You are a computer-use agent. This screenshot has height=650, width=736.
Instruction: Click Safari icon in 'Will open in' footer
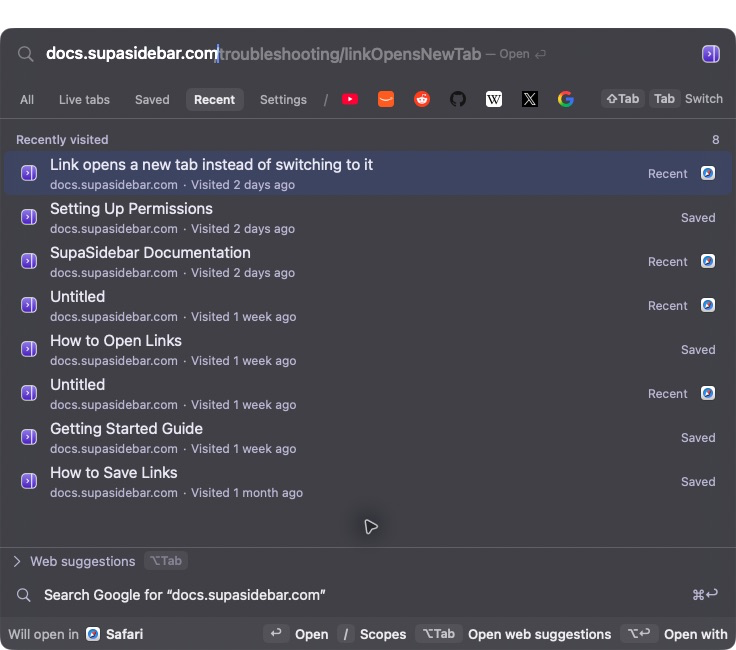(92, 634)
